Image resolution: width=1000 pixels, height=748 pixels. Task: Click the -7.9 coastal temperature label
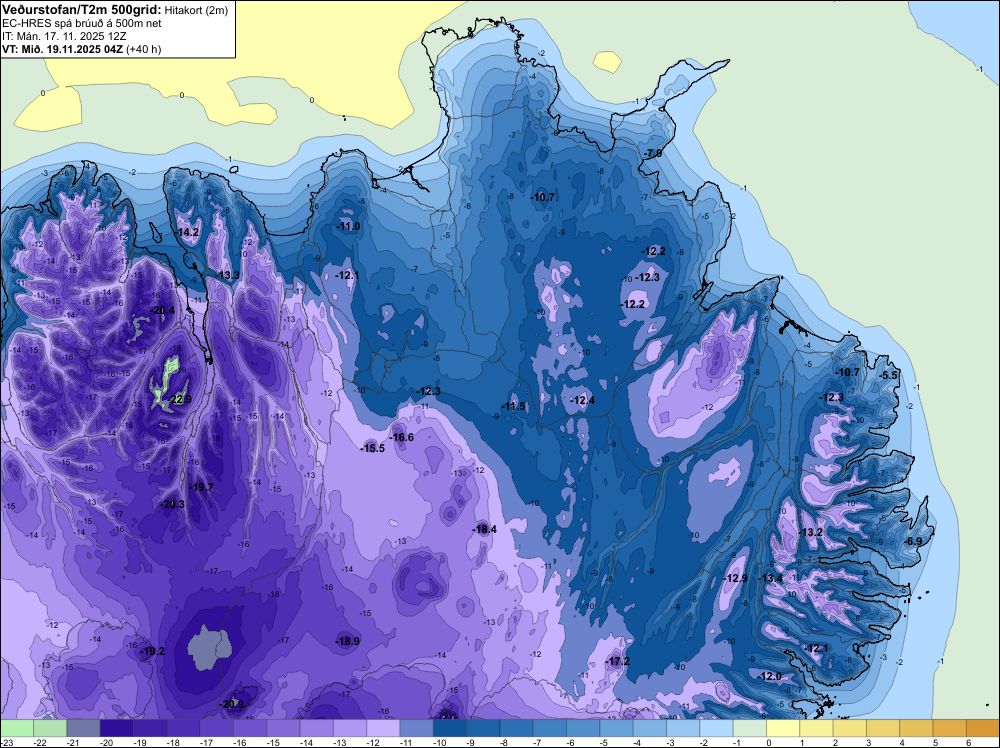tap(652, 154)
